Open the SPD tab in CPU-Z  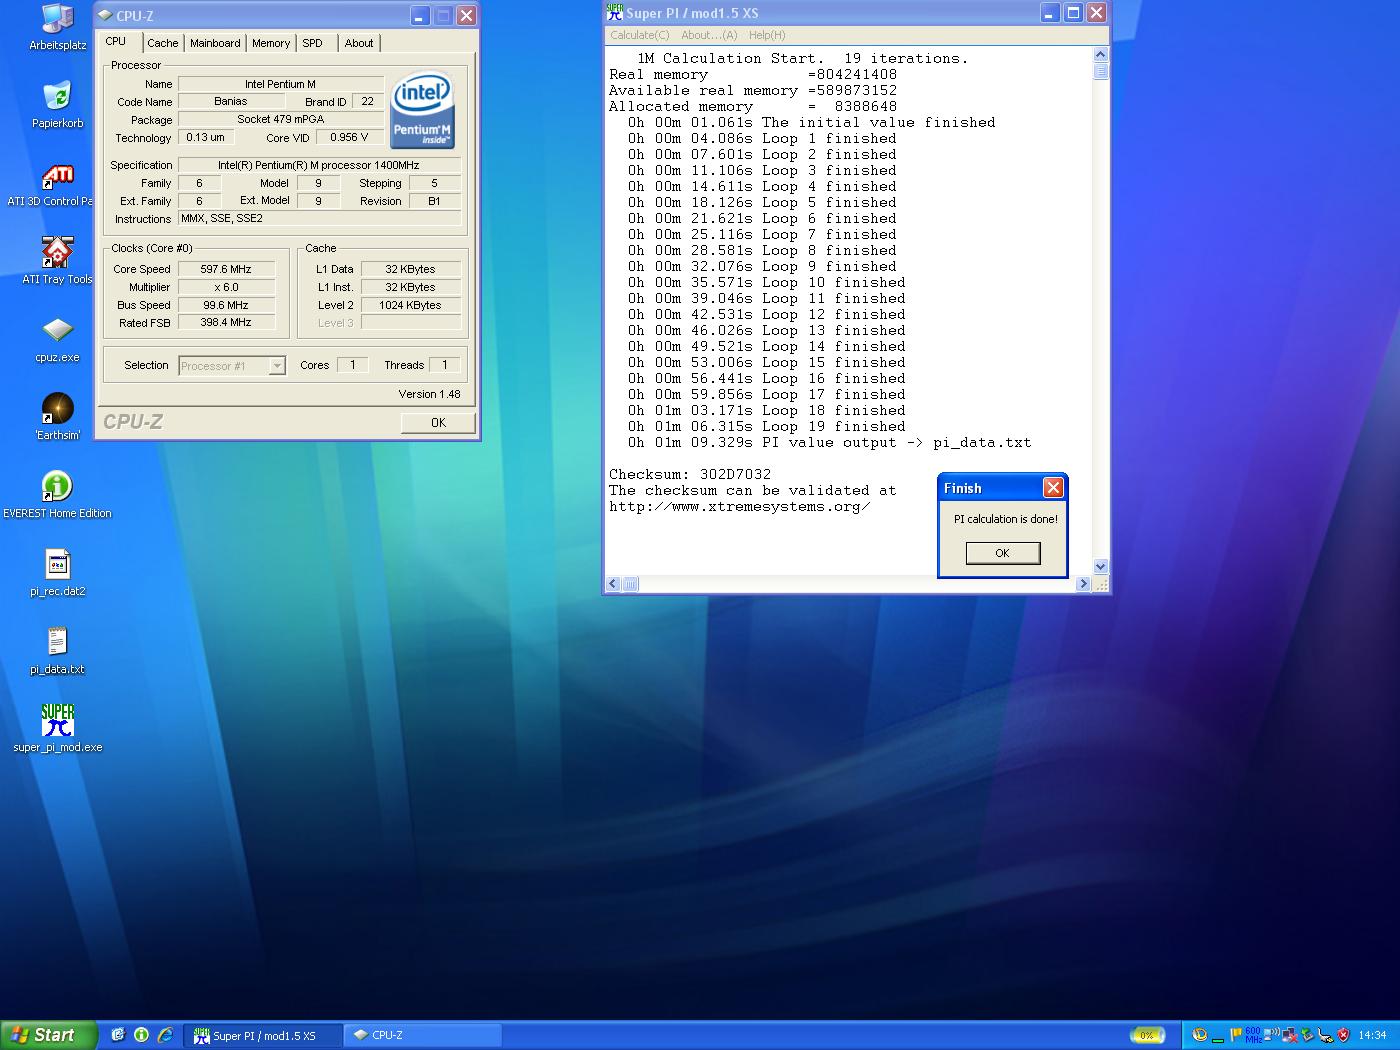(x=313, y=43)
